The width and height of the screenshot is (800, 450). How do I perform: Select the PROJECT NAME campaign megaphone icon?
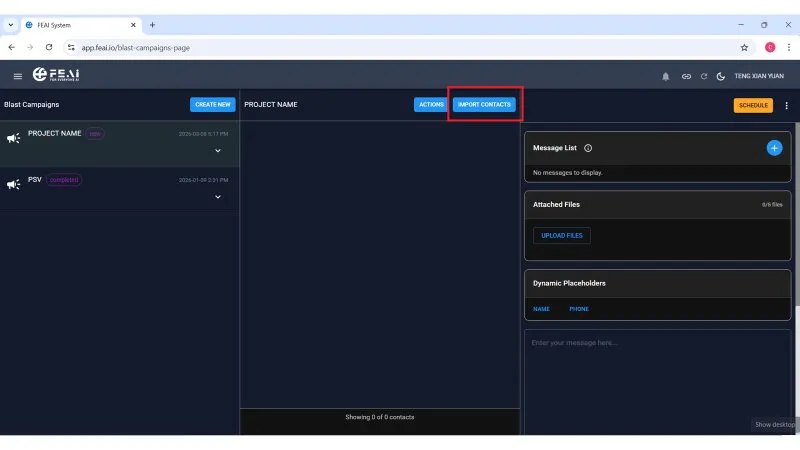coord(13,138)
